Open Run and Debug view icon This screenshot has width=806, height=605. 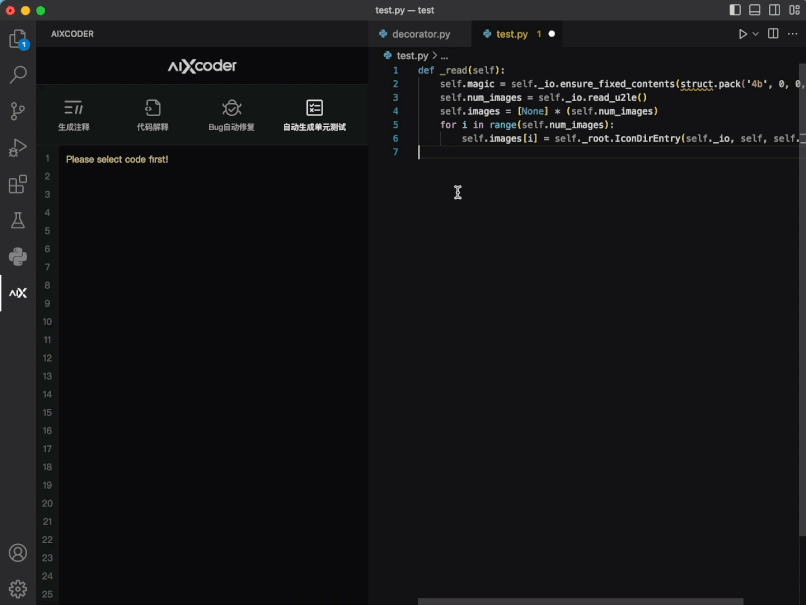coord(18,148)
